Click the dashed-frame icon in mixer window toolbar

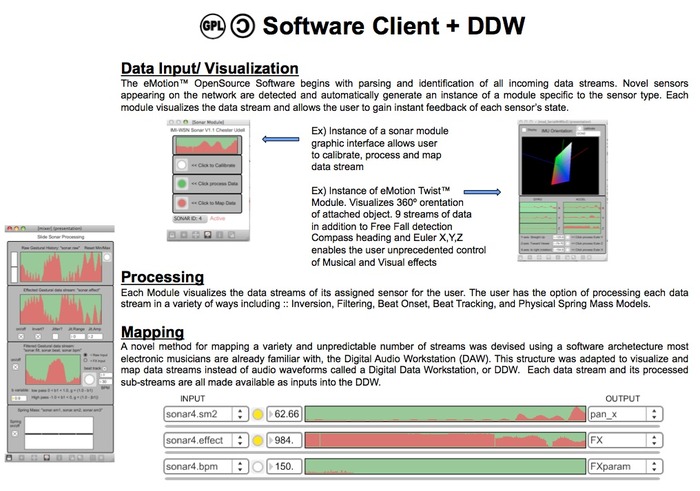[34, 458]
